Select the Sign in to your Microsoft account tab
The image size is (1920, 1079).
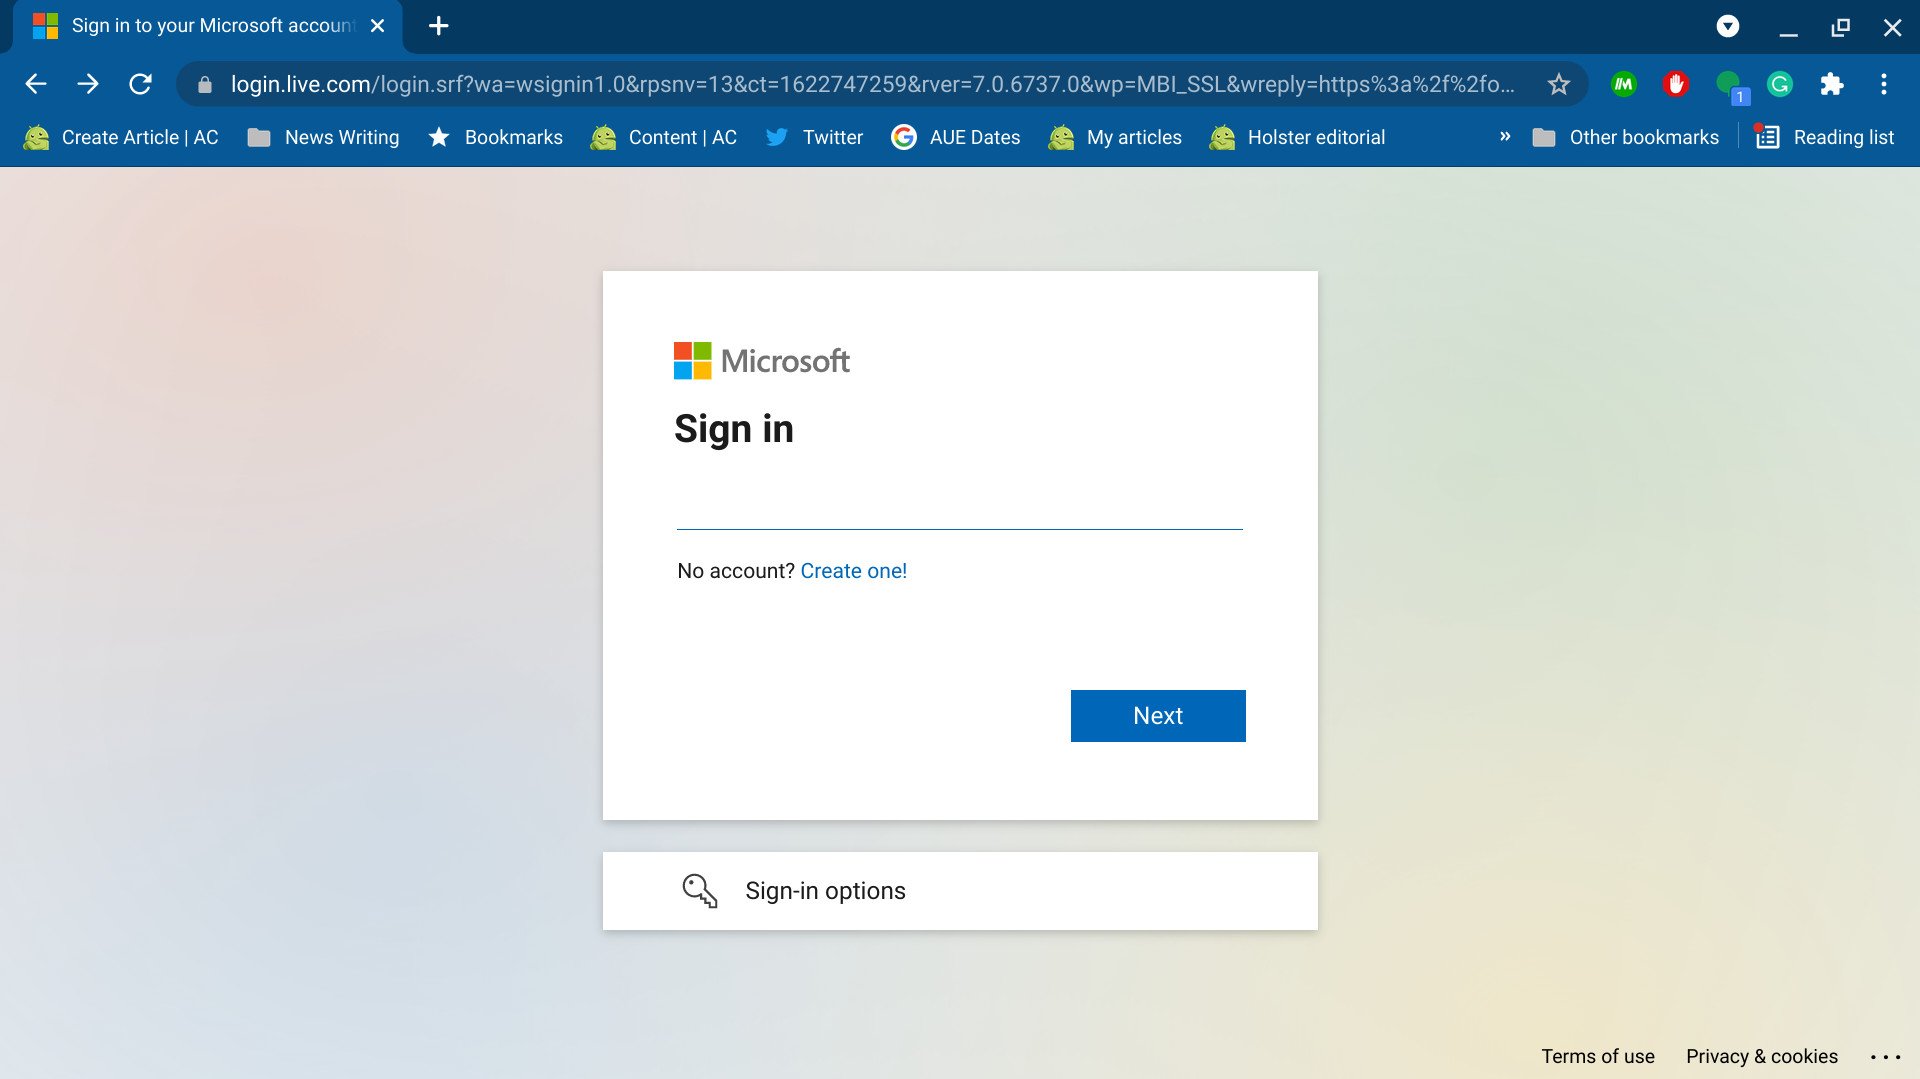207,26
